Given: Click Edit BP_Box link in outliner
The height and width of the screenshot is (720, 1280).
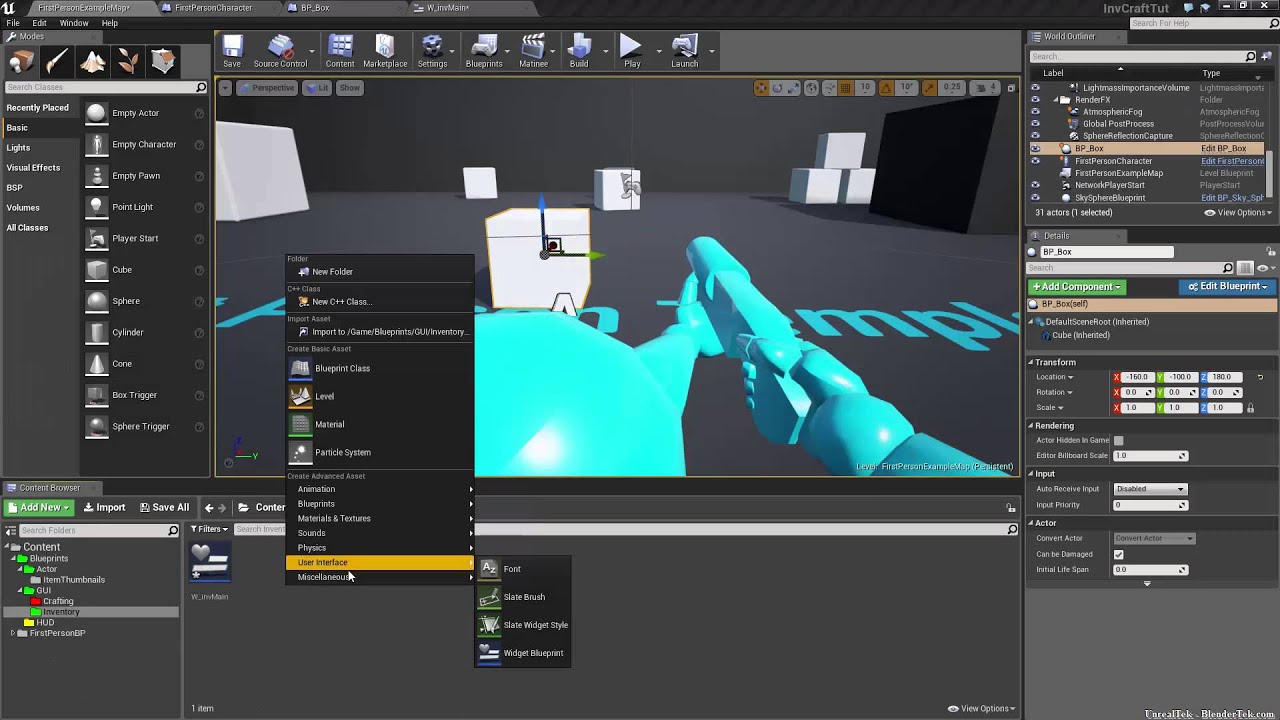Looking at the screenshot, I should pos(1223,149).
